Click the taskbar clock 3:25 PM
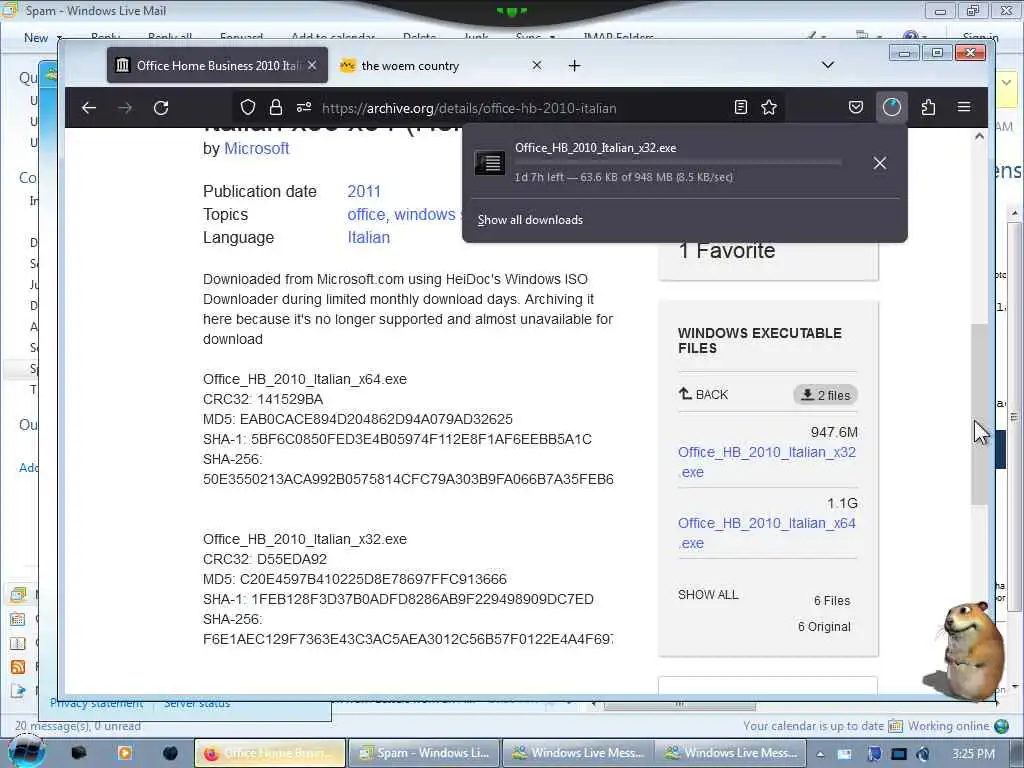The width and height of the screenshot is (1024, 768). pos(973,754)
